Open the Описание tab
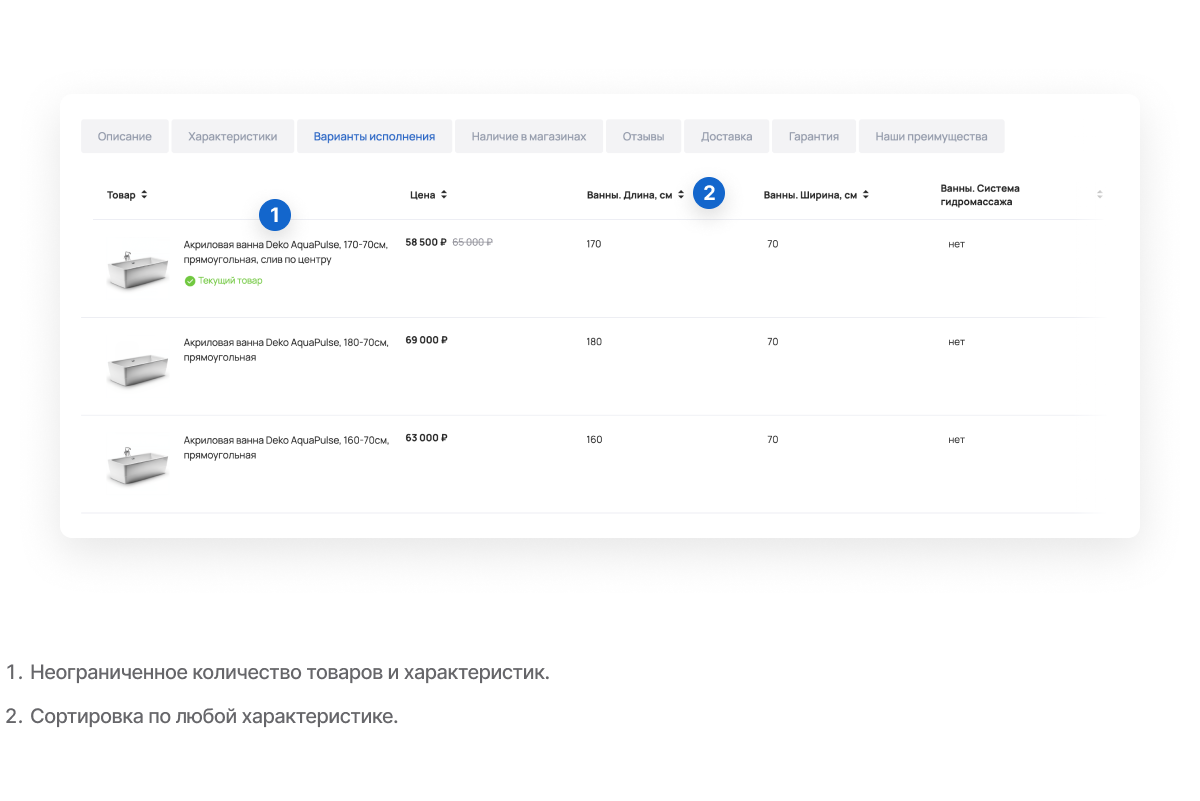Screen dimensions: 1200x801 pyautogui.click(x=125, y=137)
